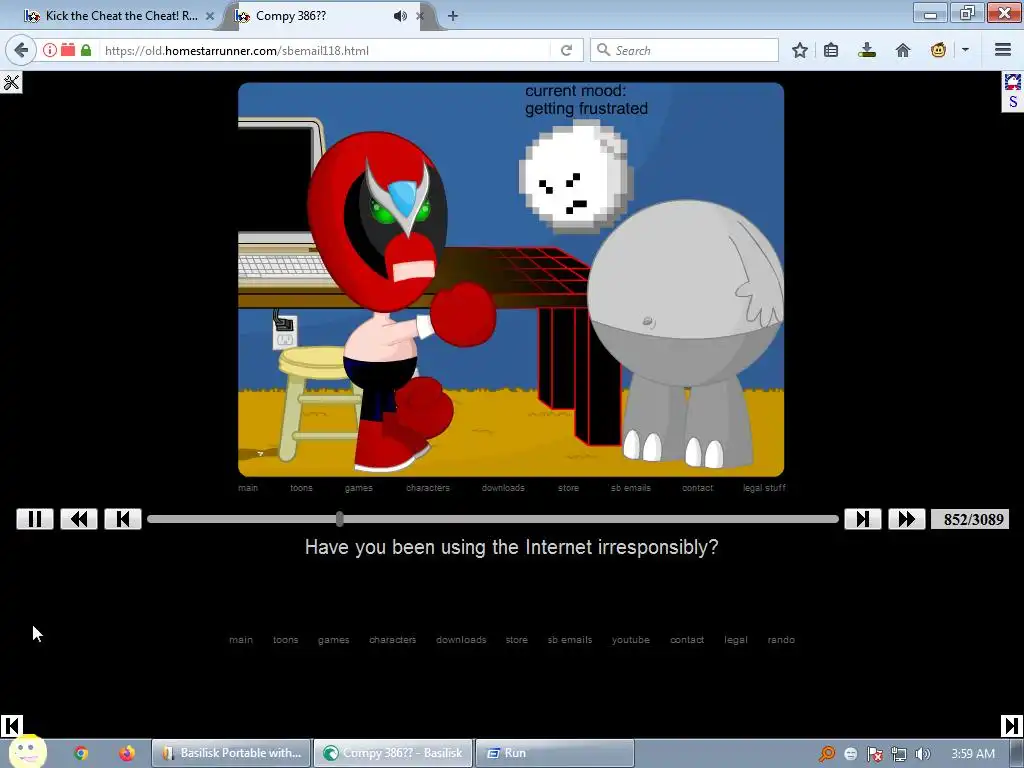Click the 'main' link in bottom navigation
This screenshot has width=1024, height=768.
(241, 640)
